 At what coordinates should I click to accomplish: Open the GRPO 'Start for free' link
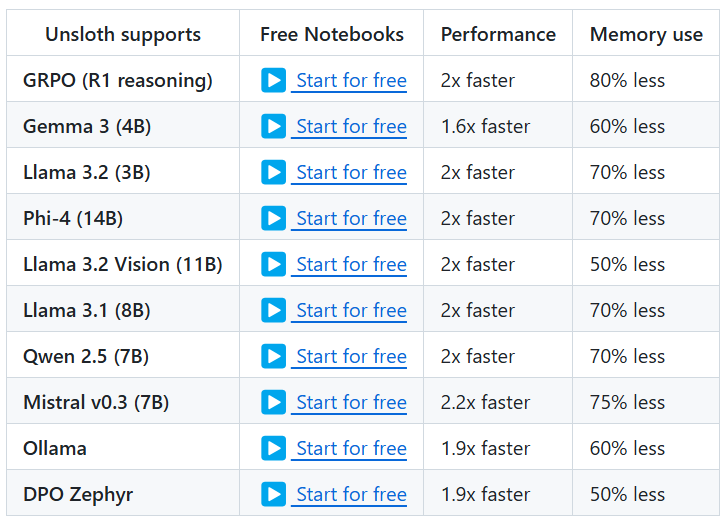[x=351, y=81]
